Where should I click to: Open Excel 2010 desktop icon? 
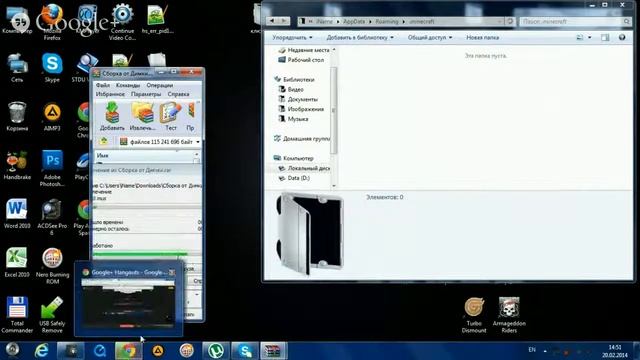pyautogui.click(x=17, y=262)
